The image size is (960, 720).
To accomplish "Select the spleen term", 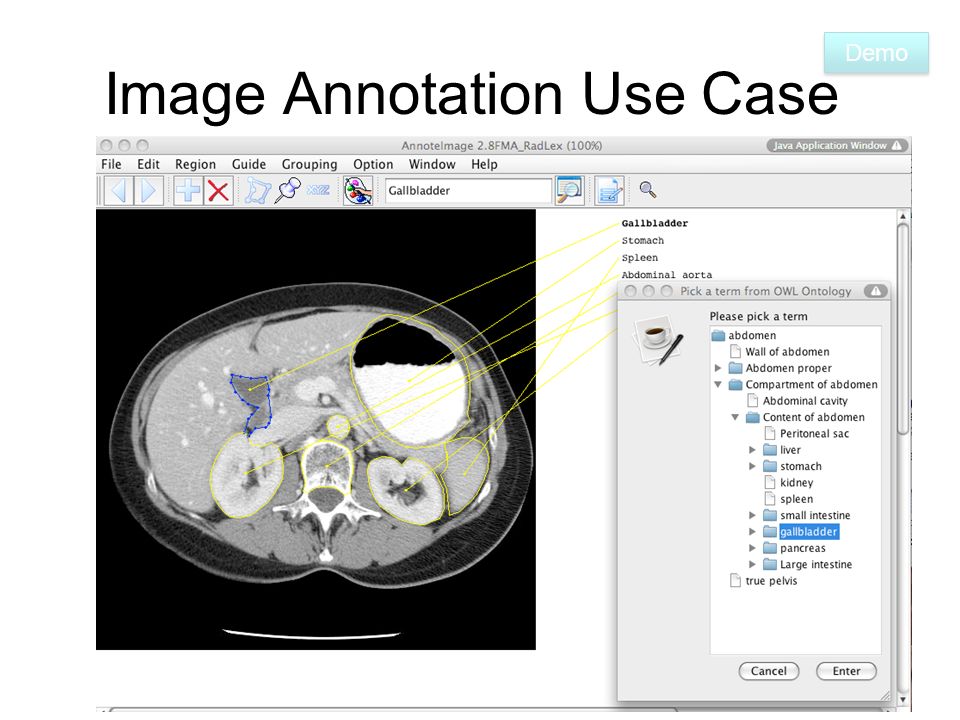I will coord(789,499).
